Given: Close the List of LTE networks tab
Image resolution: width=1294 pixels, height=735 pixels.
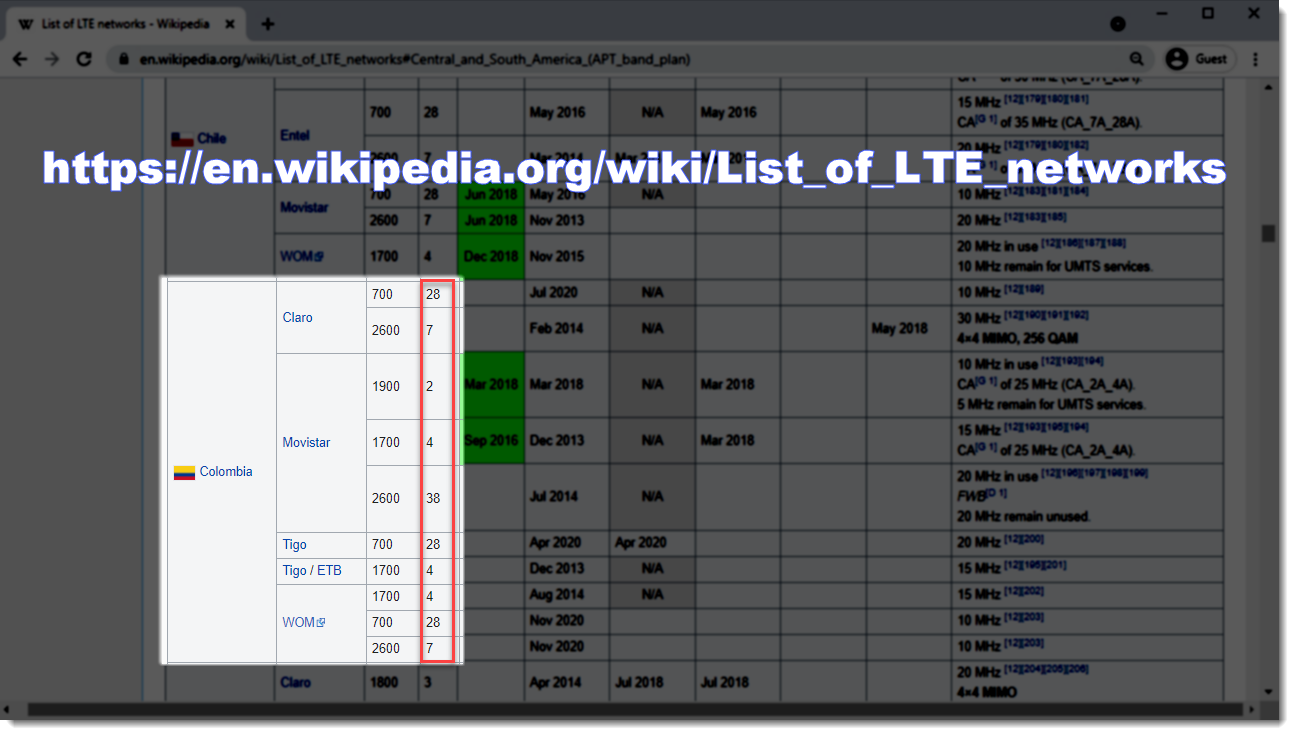Looking at the screenshot, I should 228,24.
